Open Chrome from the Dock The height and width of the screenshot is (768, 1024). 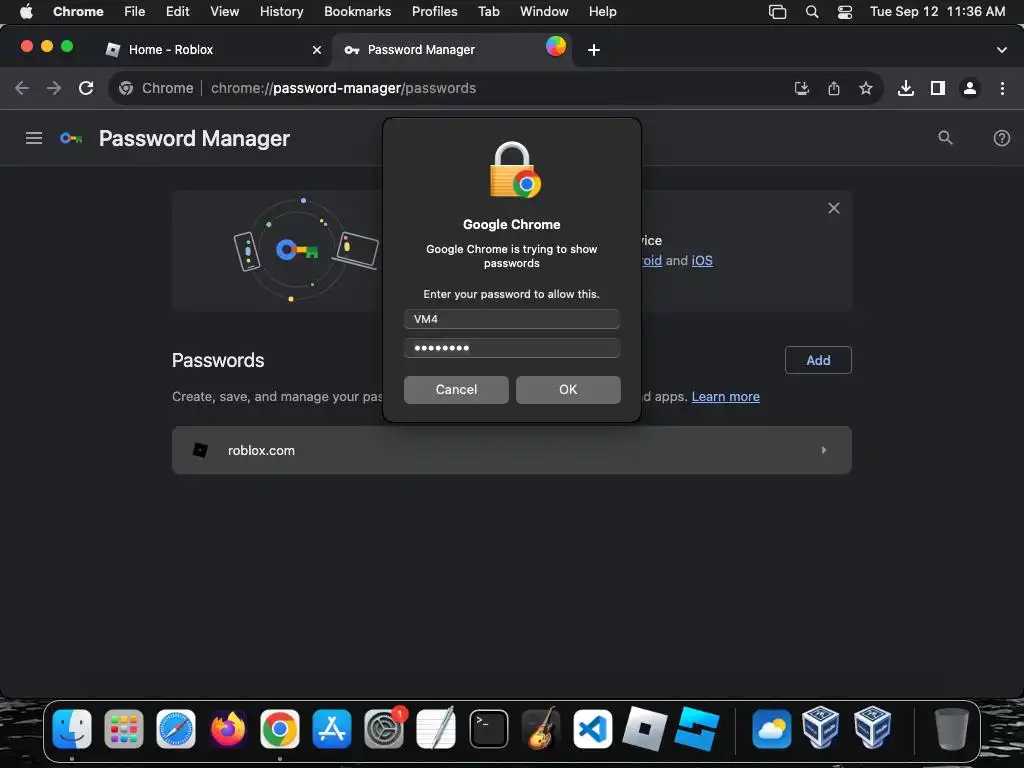click(x=280, y=728)
